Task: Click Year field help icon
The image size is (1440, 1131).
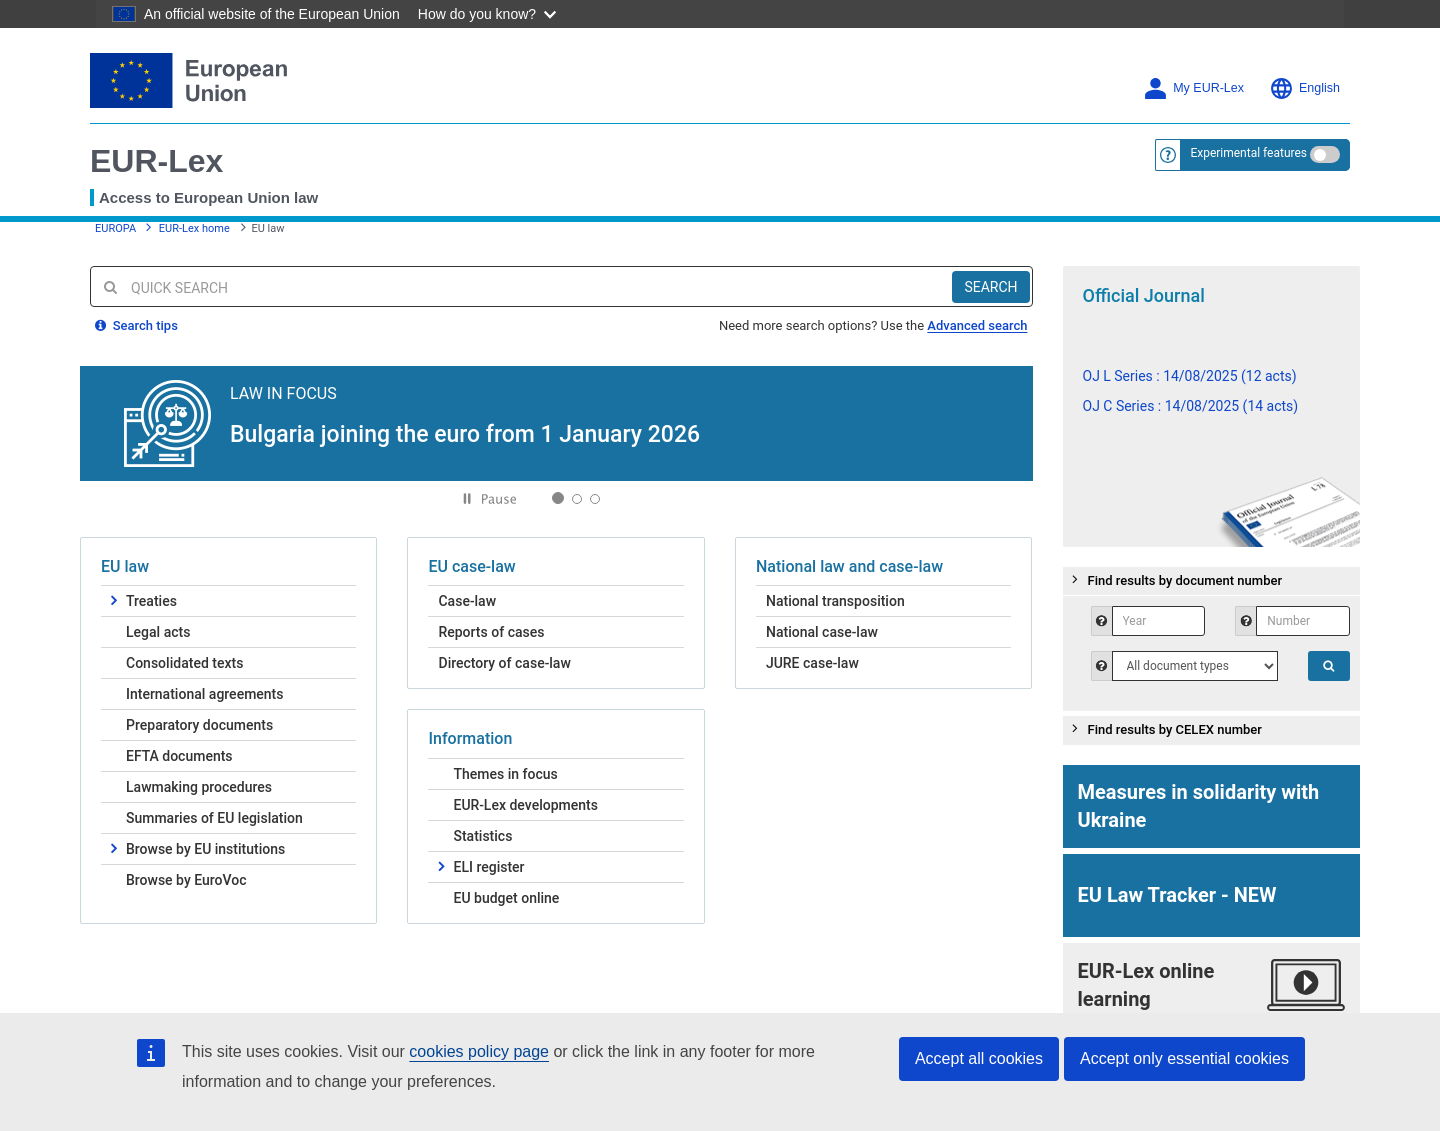Action: 1101,621
